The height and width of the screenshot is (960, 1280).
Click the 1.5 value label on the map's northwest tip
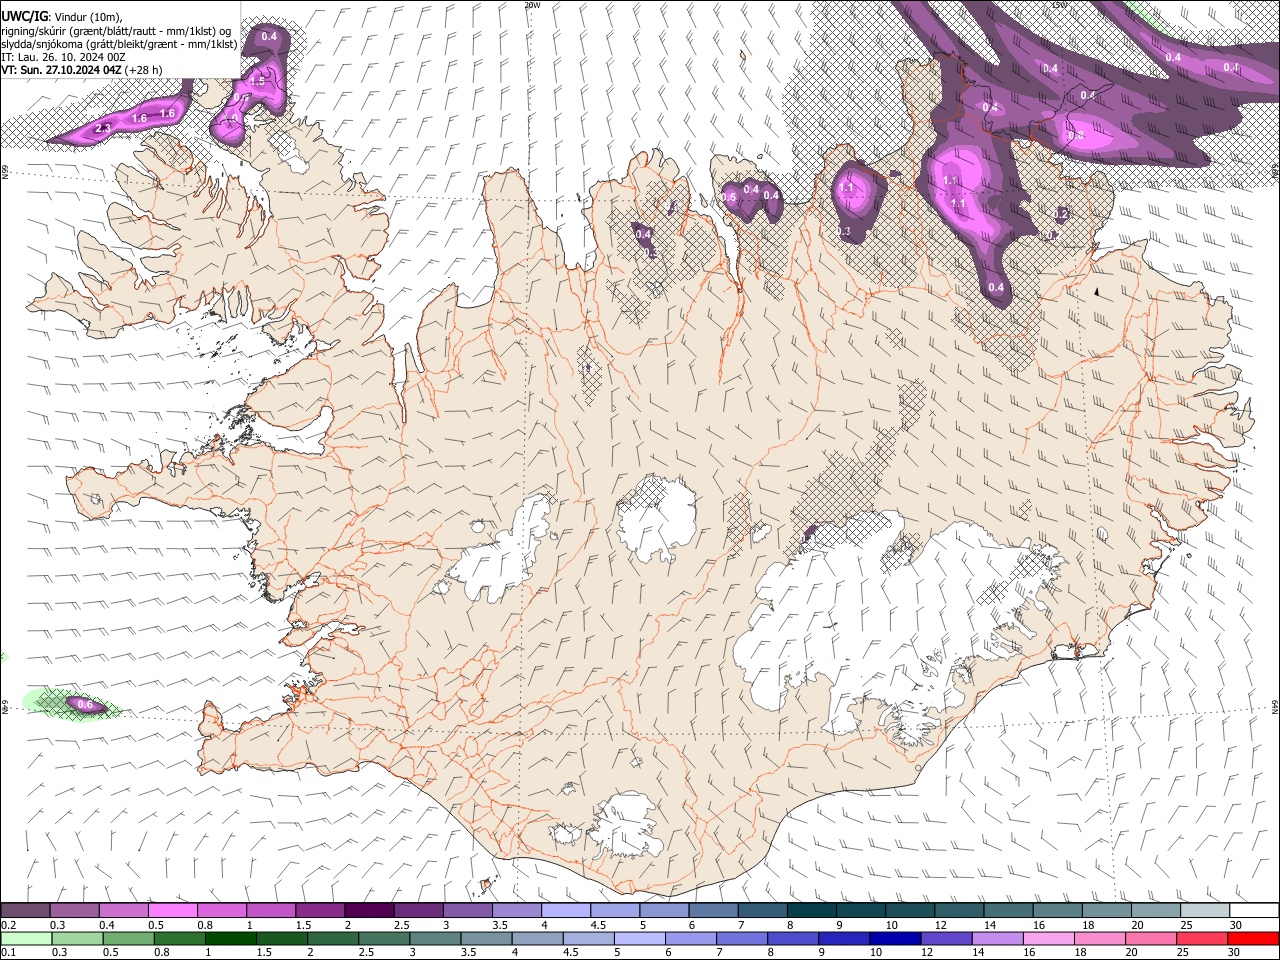[x=257, y=82]
